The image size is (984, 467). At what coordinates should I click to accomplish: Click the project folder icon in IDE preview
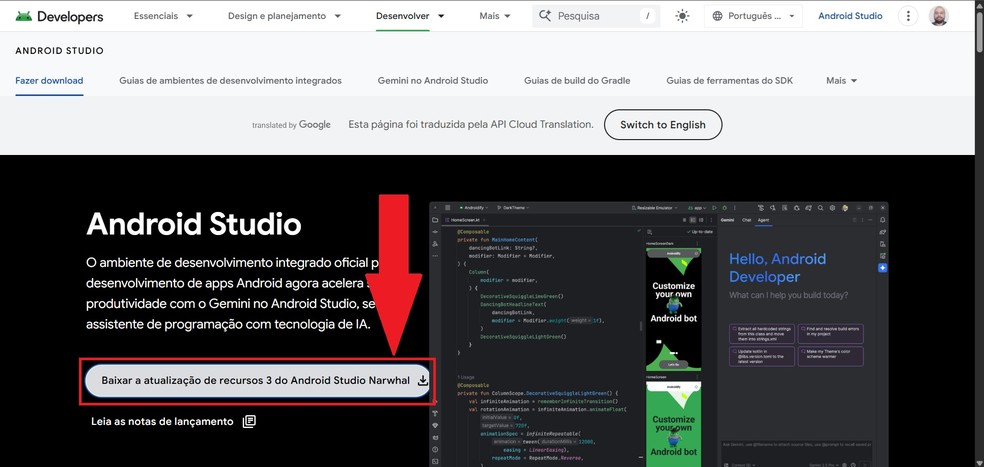[435, 220]
